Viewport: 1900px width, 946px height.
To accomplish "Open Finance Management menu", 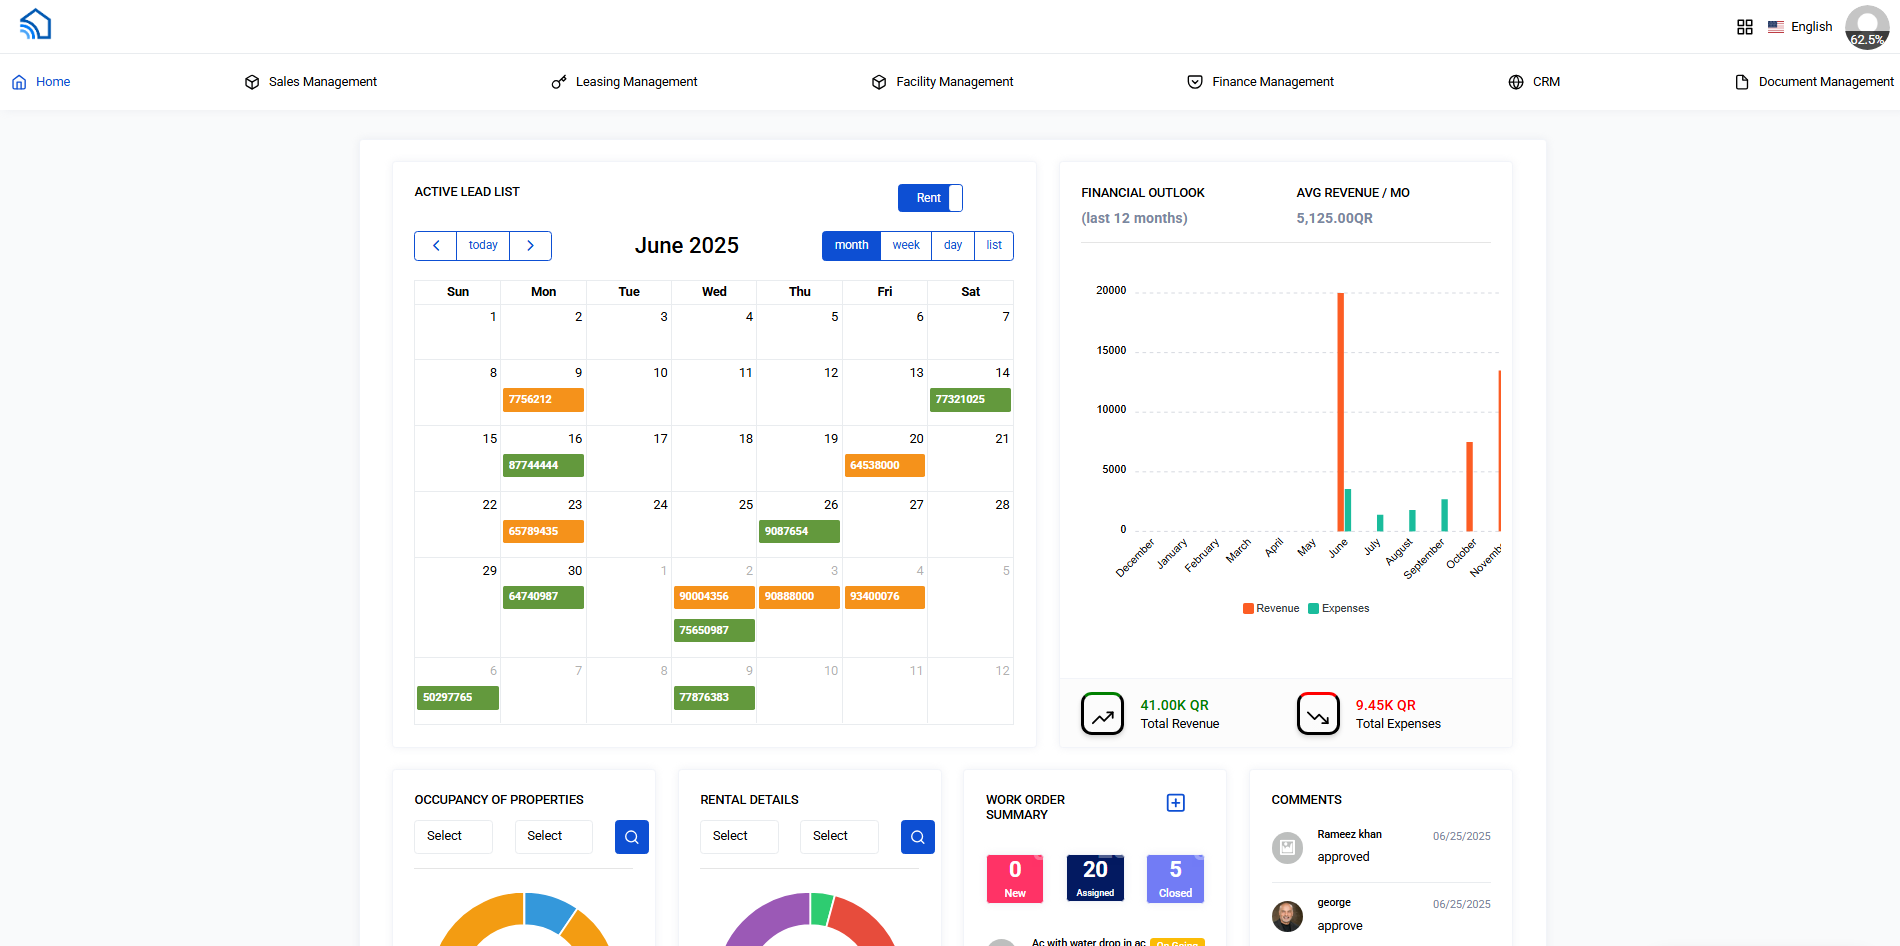I will coord(1261,82).
